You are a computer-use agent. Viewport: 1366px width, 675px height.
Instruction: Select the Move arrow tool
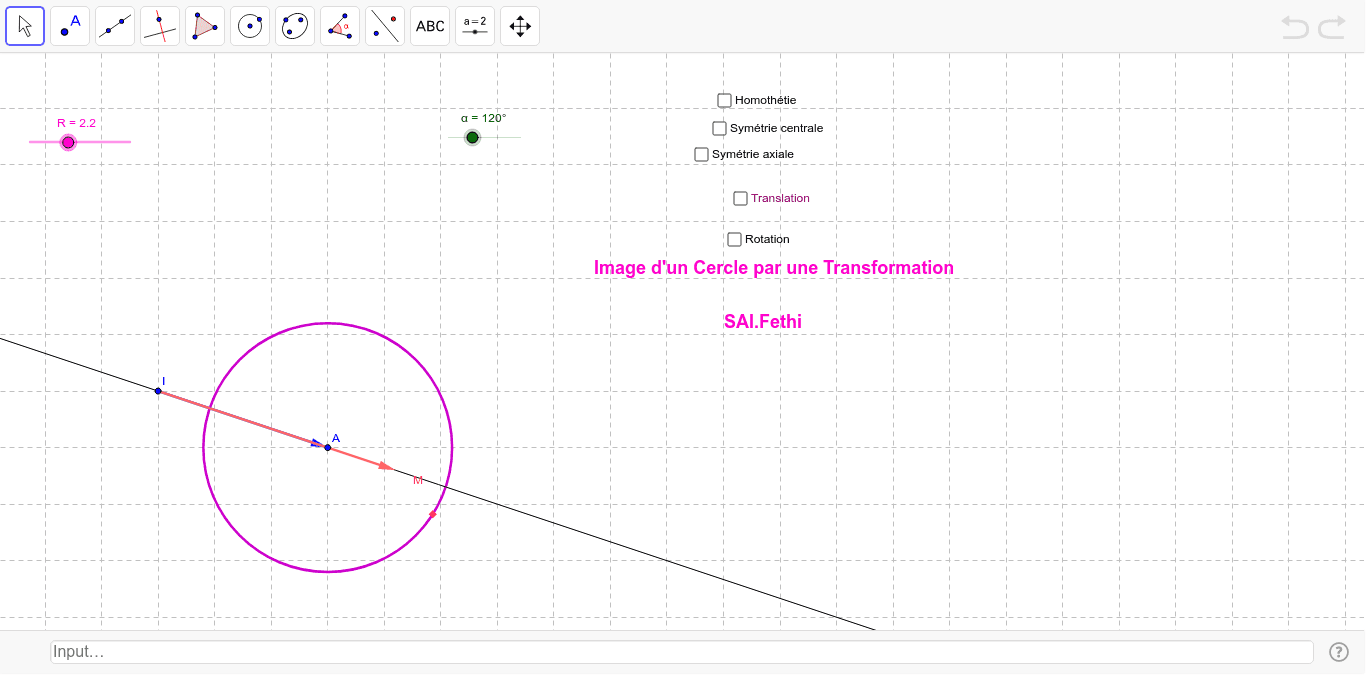(x=24, y=25)
